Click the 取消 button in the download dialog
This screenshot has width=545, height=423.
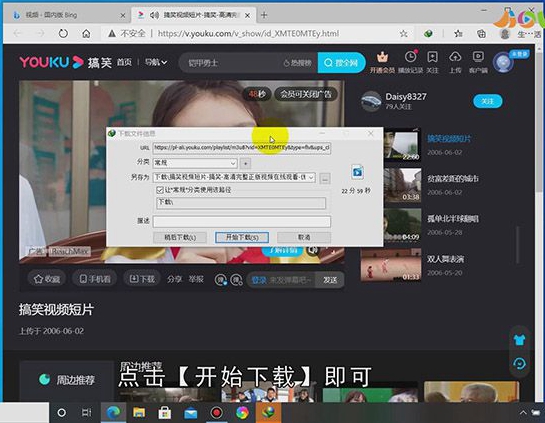point(304,237)
